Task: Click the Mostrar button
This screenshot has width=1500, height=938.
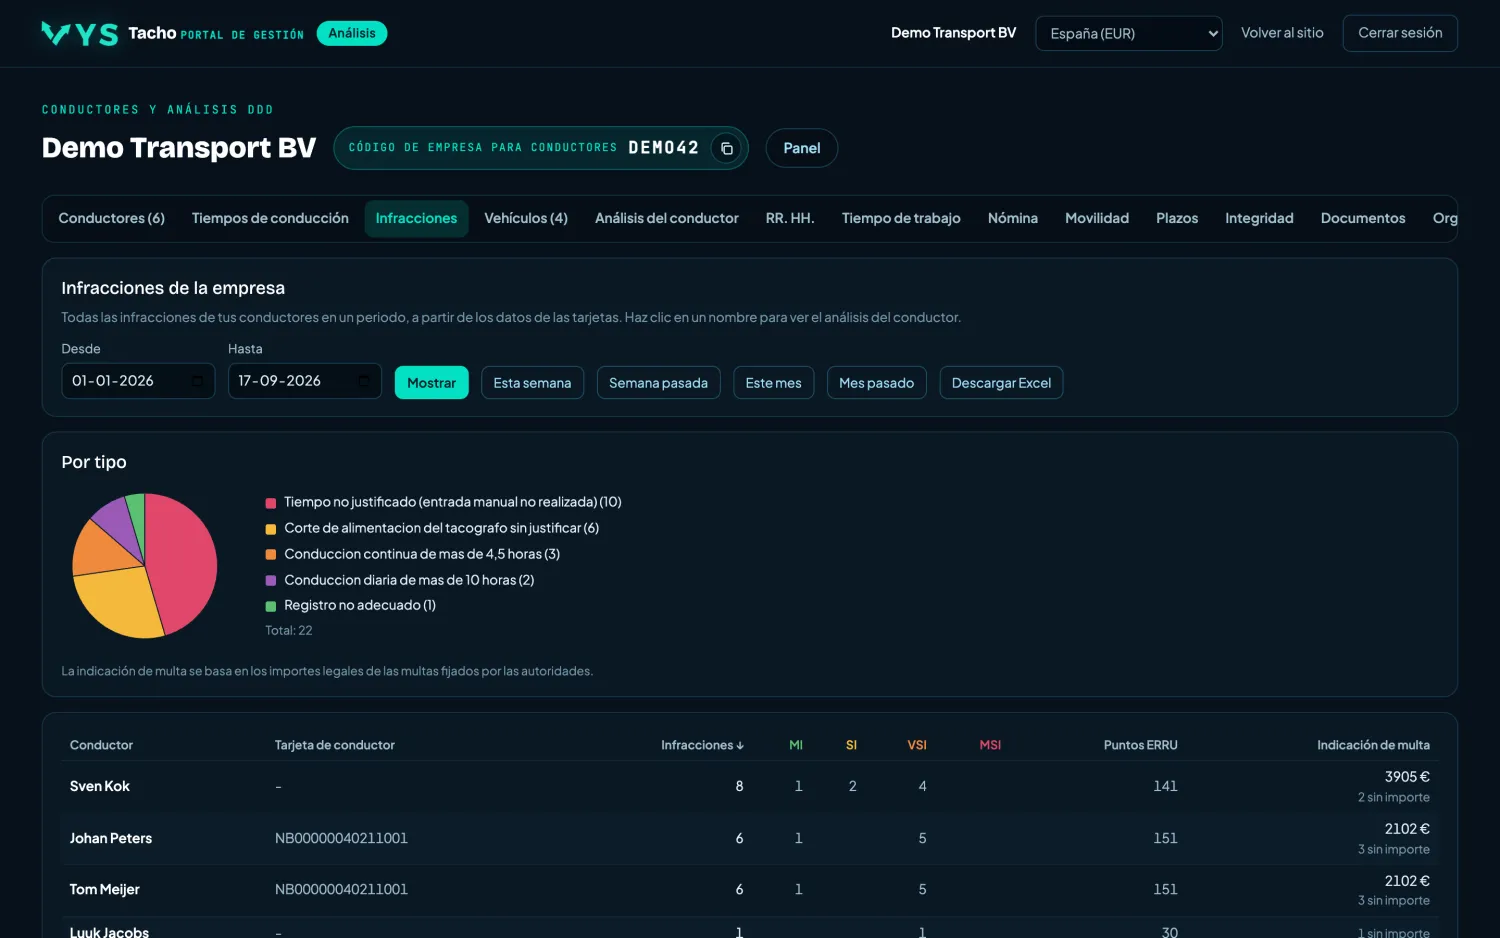Action: (x=431, y=383)
